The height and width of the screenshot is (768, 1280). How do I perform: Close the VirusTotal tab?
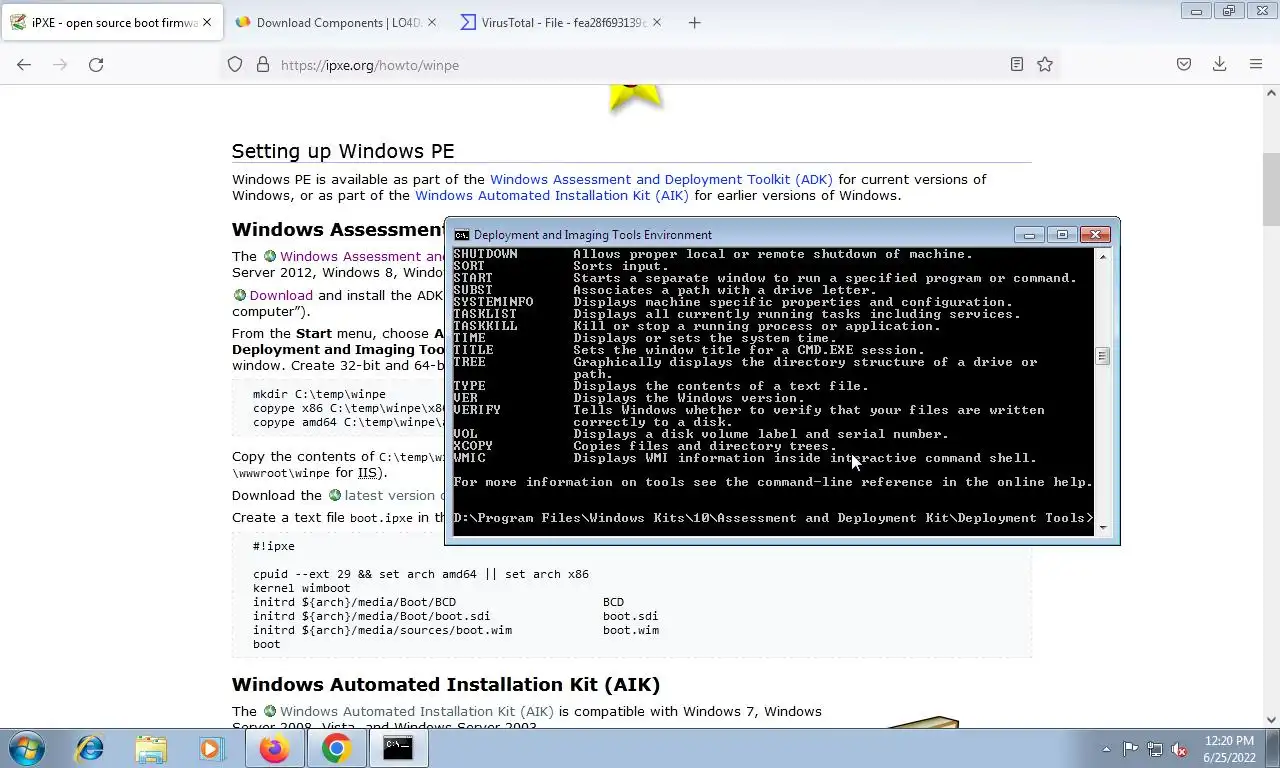click(x=657, y=22)
